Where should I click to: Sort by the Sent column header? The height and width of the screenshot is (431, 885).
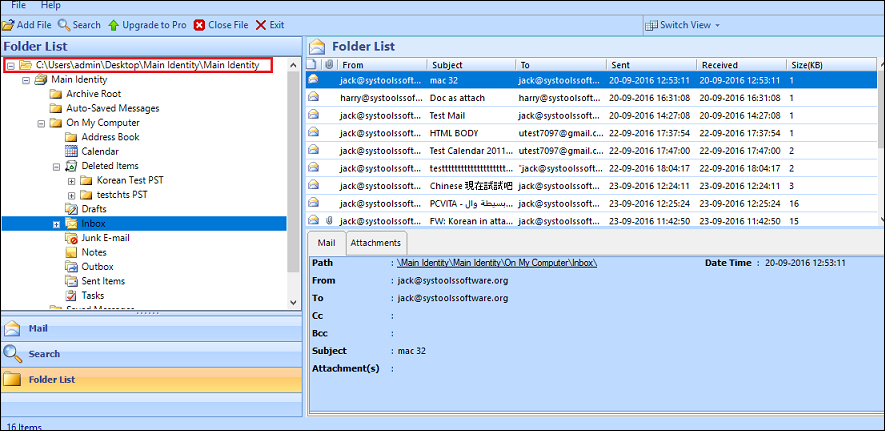tap(651, 65)
